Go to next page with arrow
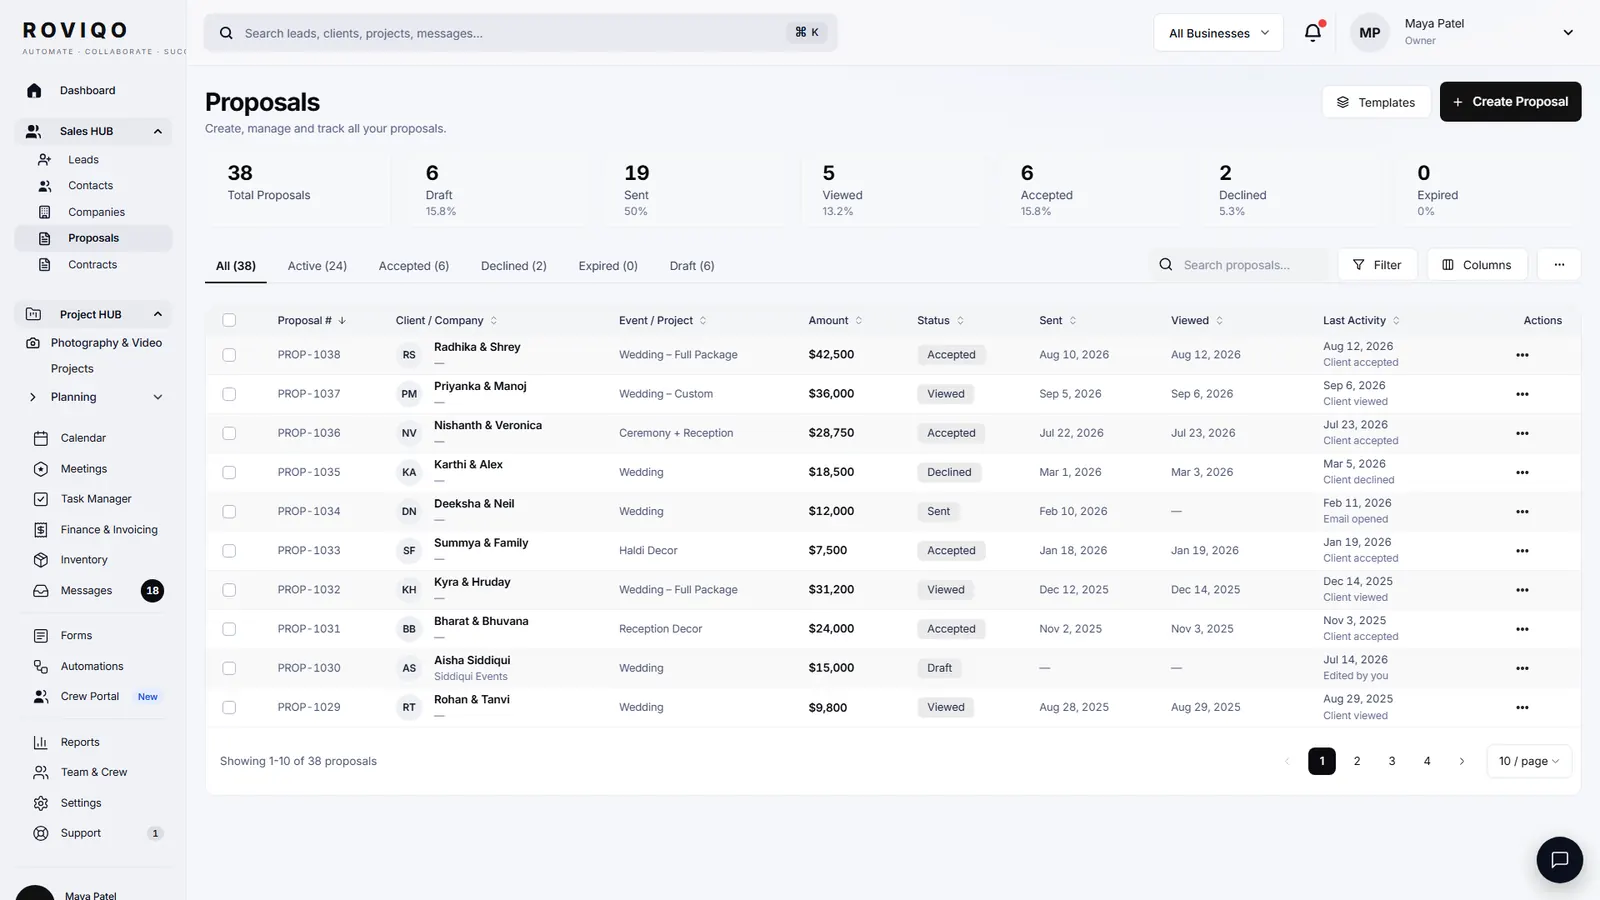The height and width of the screenshot is (900, 1600). click(x=1462, y=761)
